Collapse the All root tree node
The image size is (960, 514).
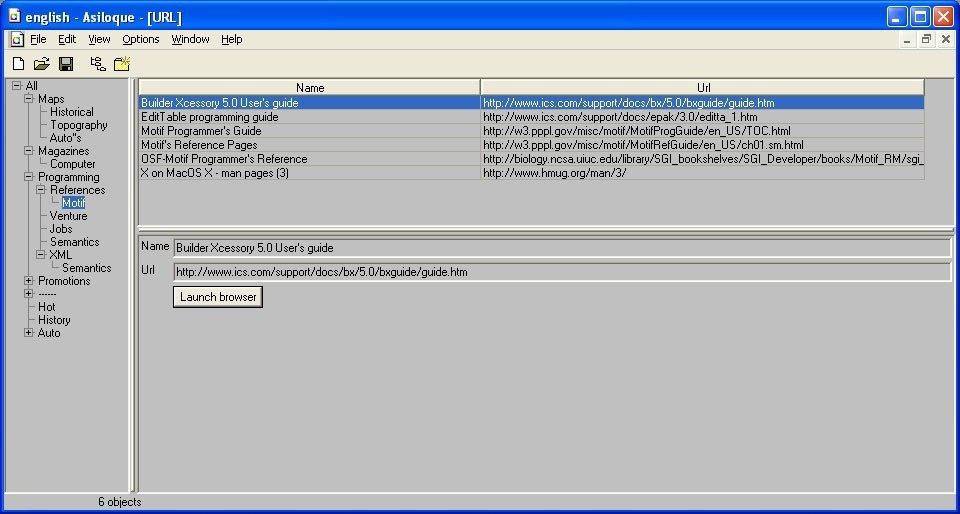(x=17, y=86)
